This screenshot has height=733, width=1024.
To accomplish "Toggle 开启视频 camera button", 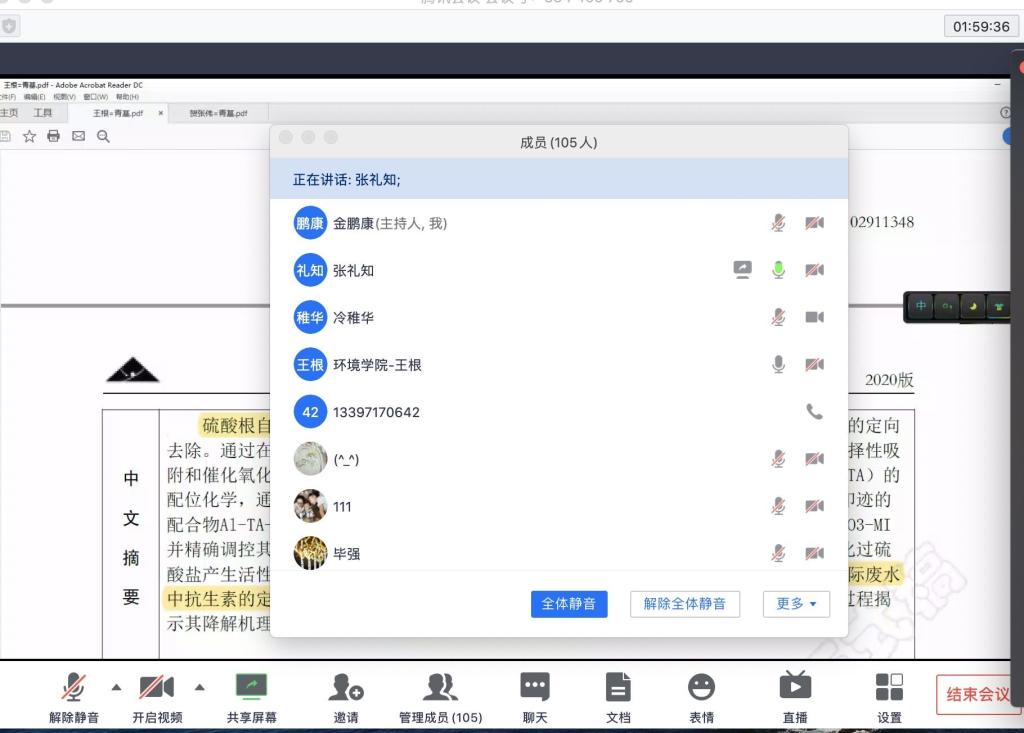I will [x=157, y=687].
